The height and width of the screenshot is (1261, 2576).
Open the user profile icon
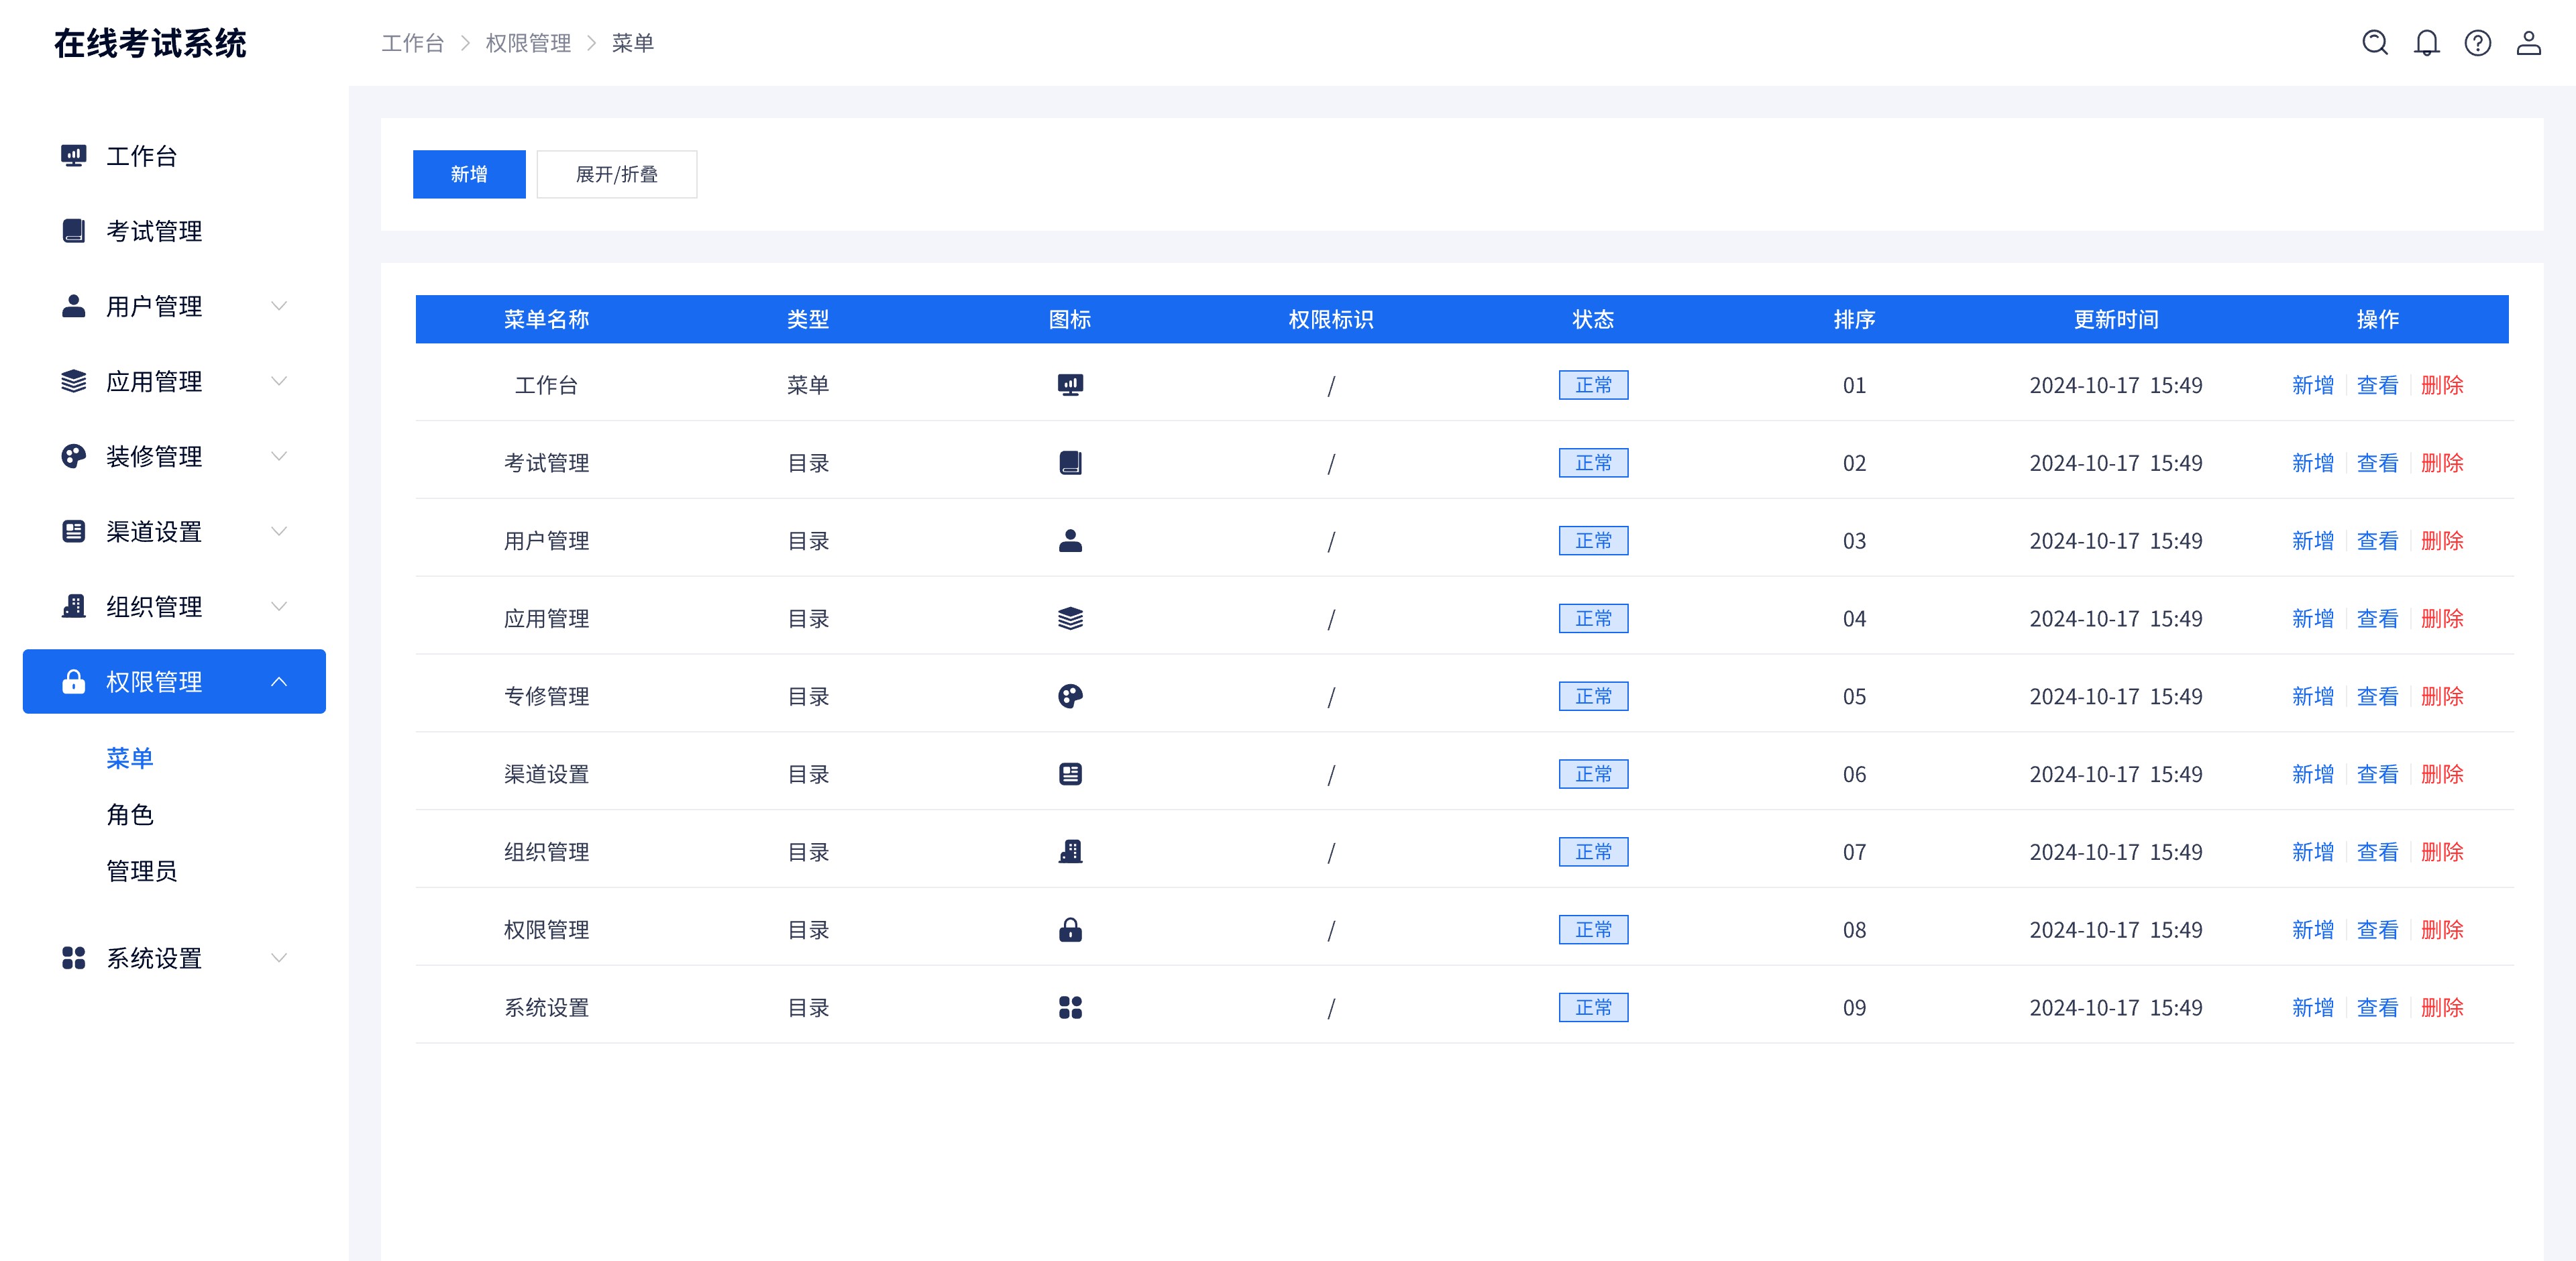click(2528, 43)
